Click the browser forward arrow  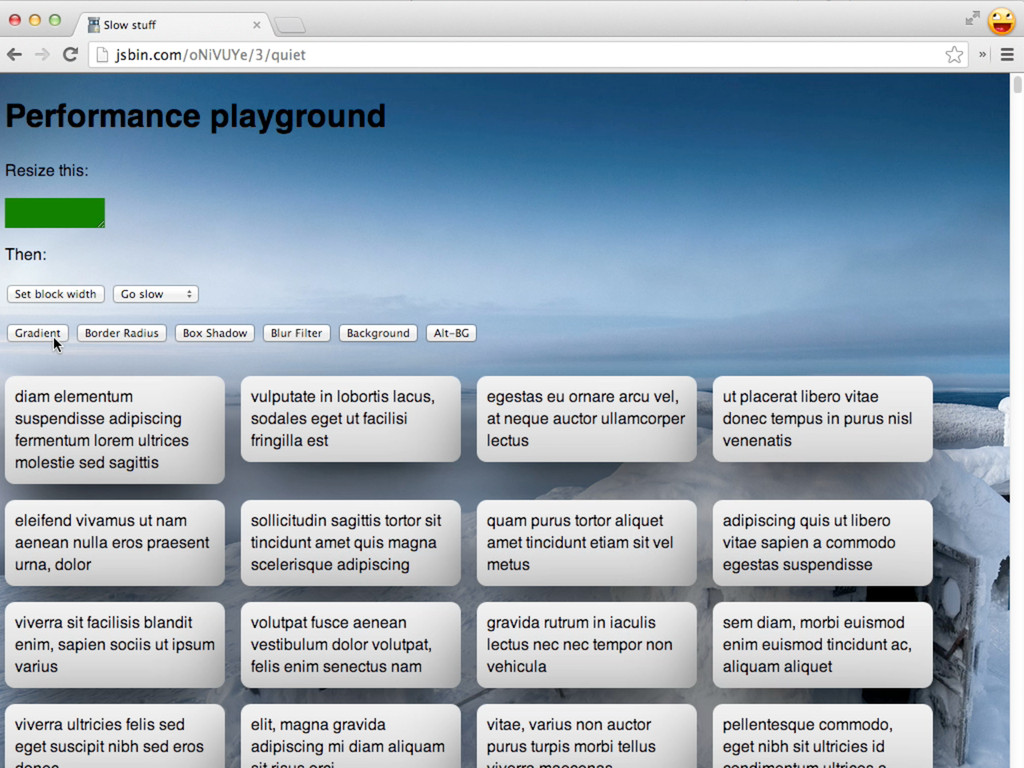[42, 55]
